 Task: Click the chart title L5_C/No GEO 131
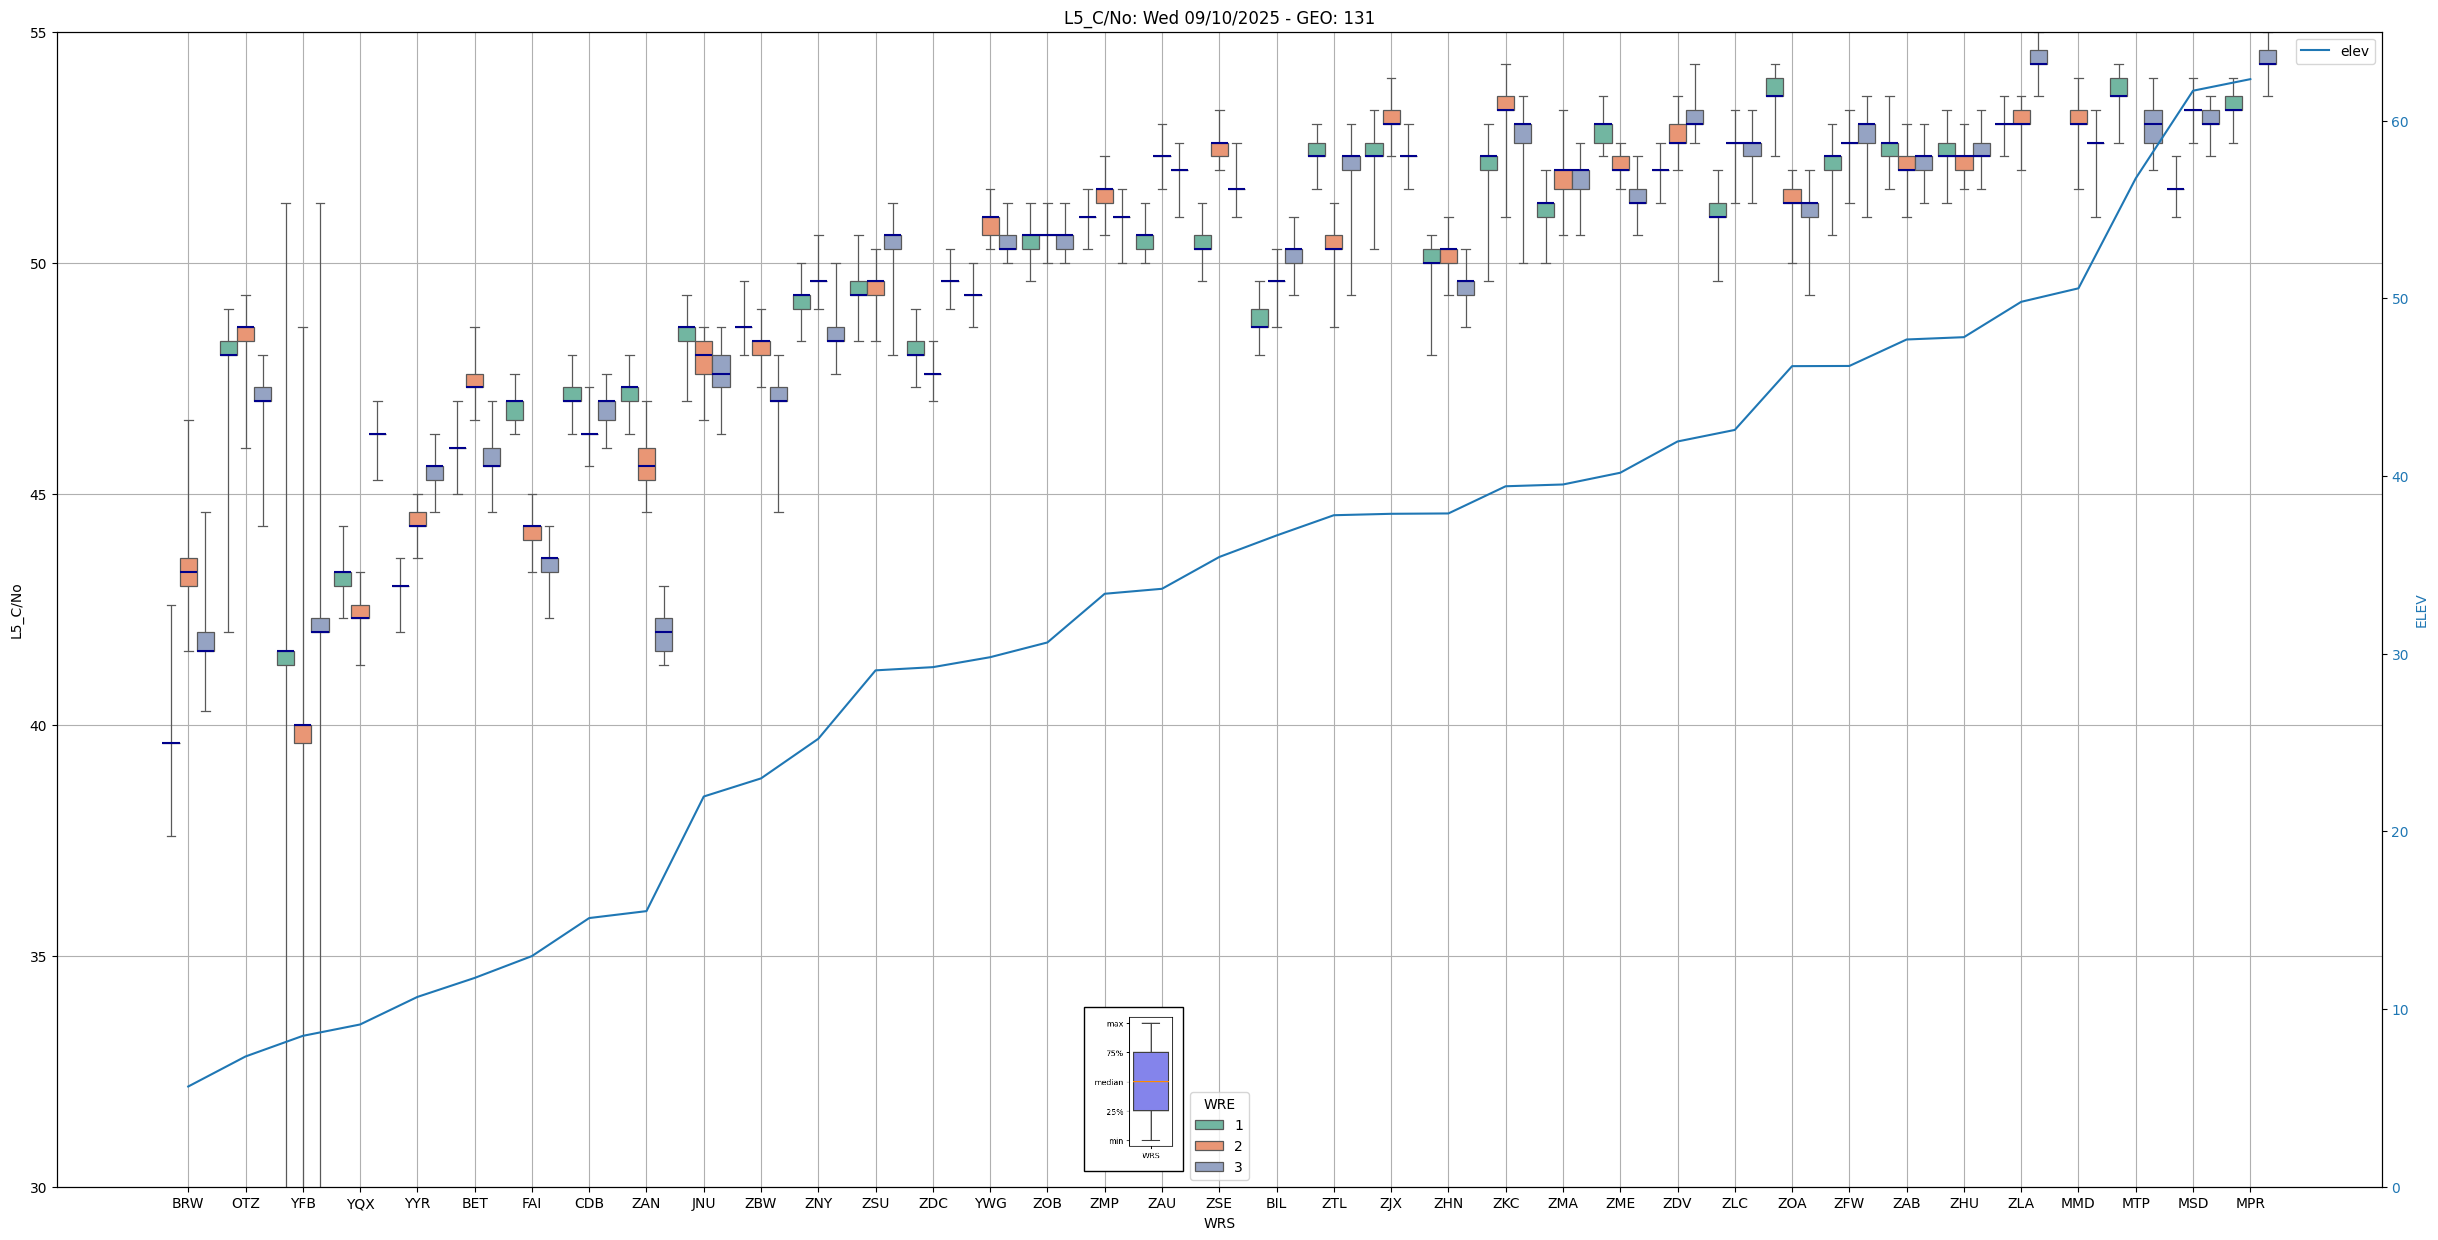pyautogui.click(x=1218, y=18)
